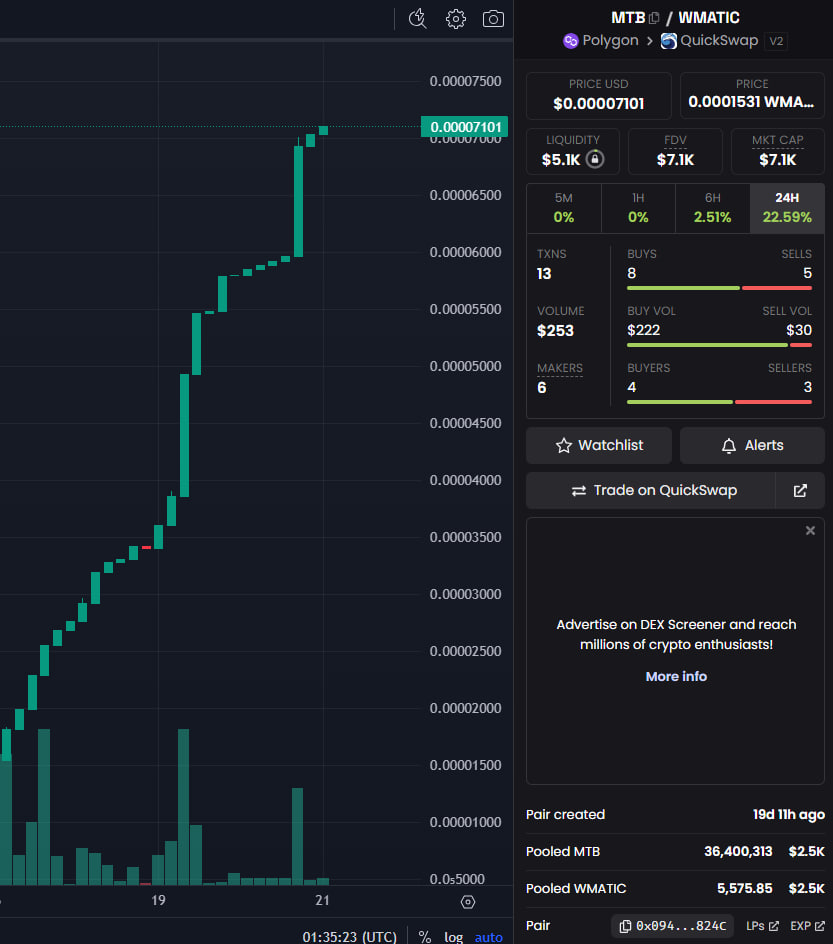This screenshot has height=944, width=833.
Task: Open the price scale settings icon
Action: (x=468, y=902)
